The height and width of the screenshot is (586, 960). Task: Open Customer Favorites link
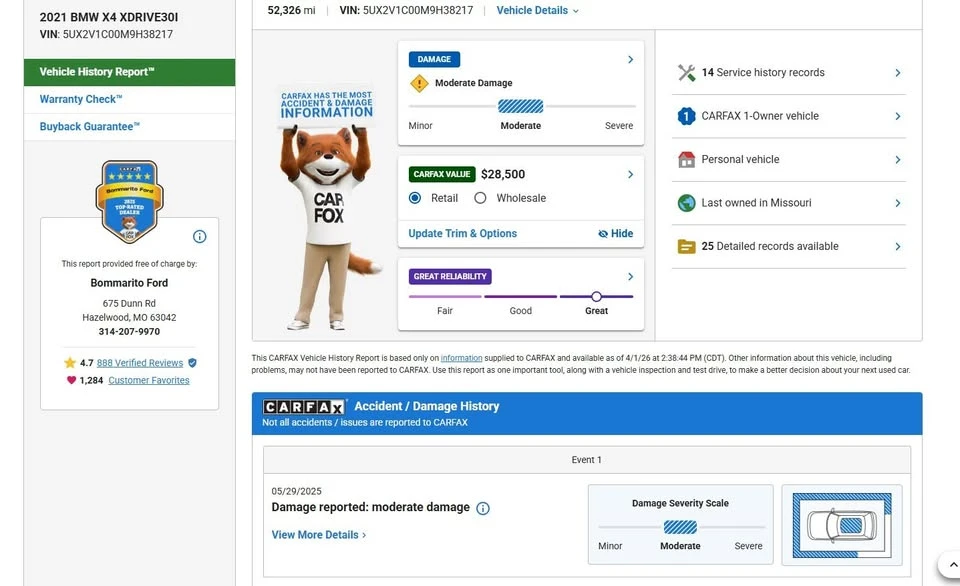pos(149,380)
